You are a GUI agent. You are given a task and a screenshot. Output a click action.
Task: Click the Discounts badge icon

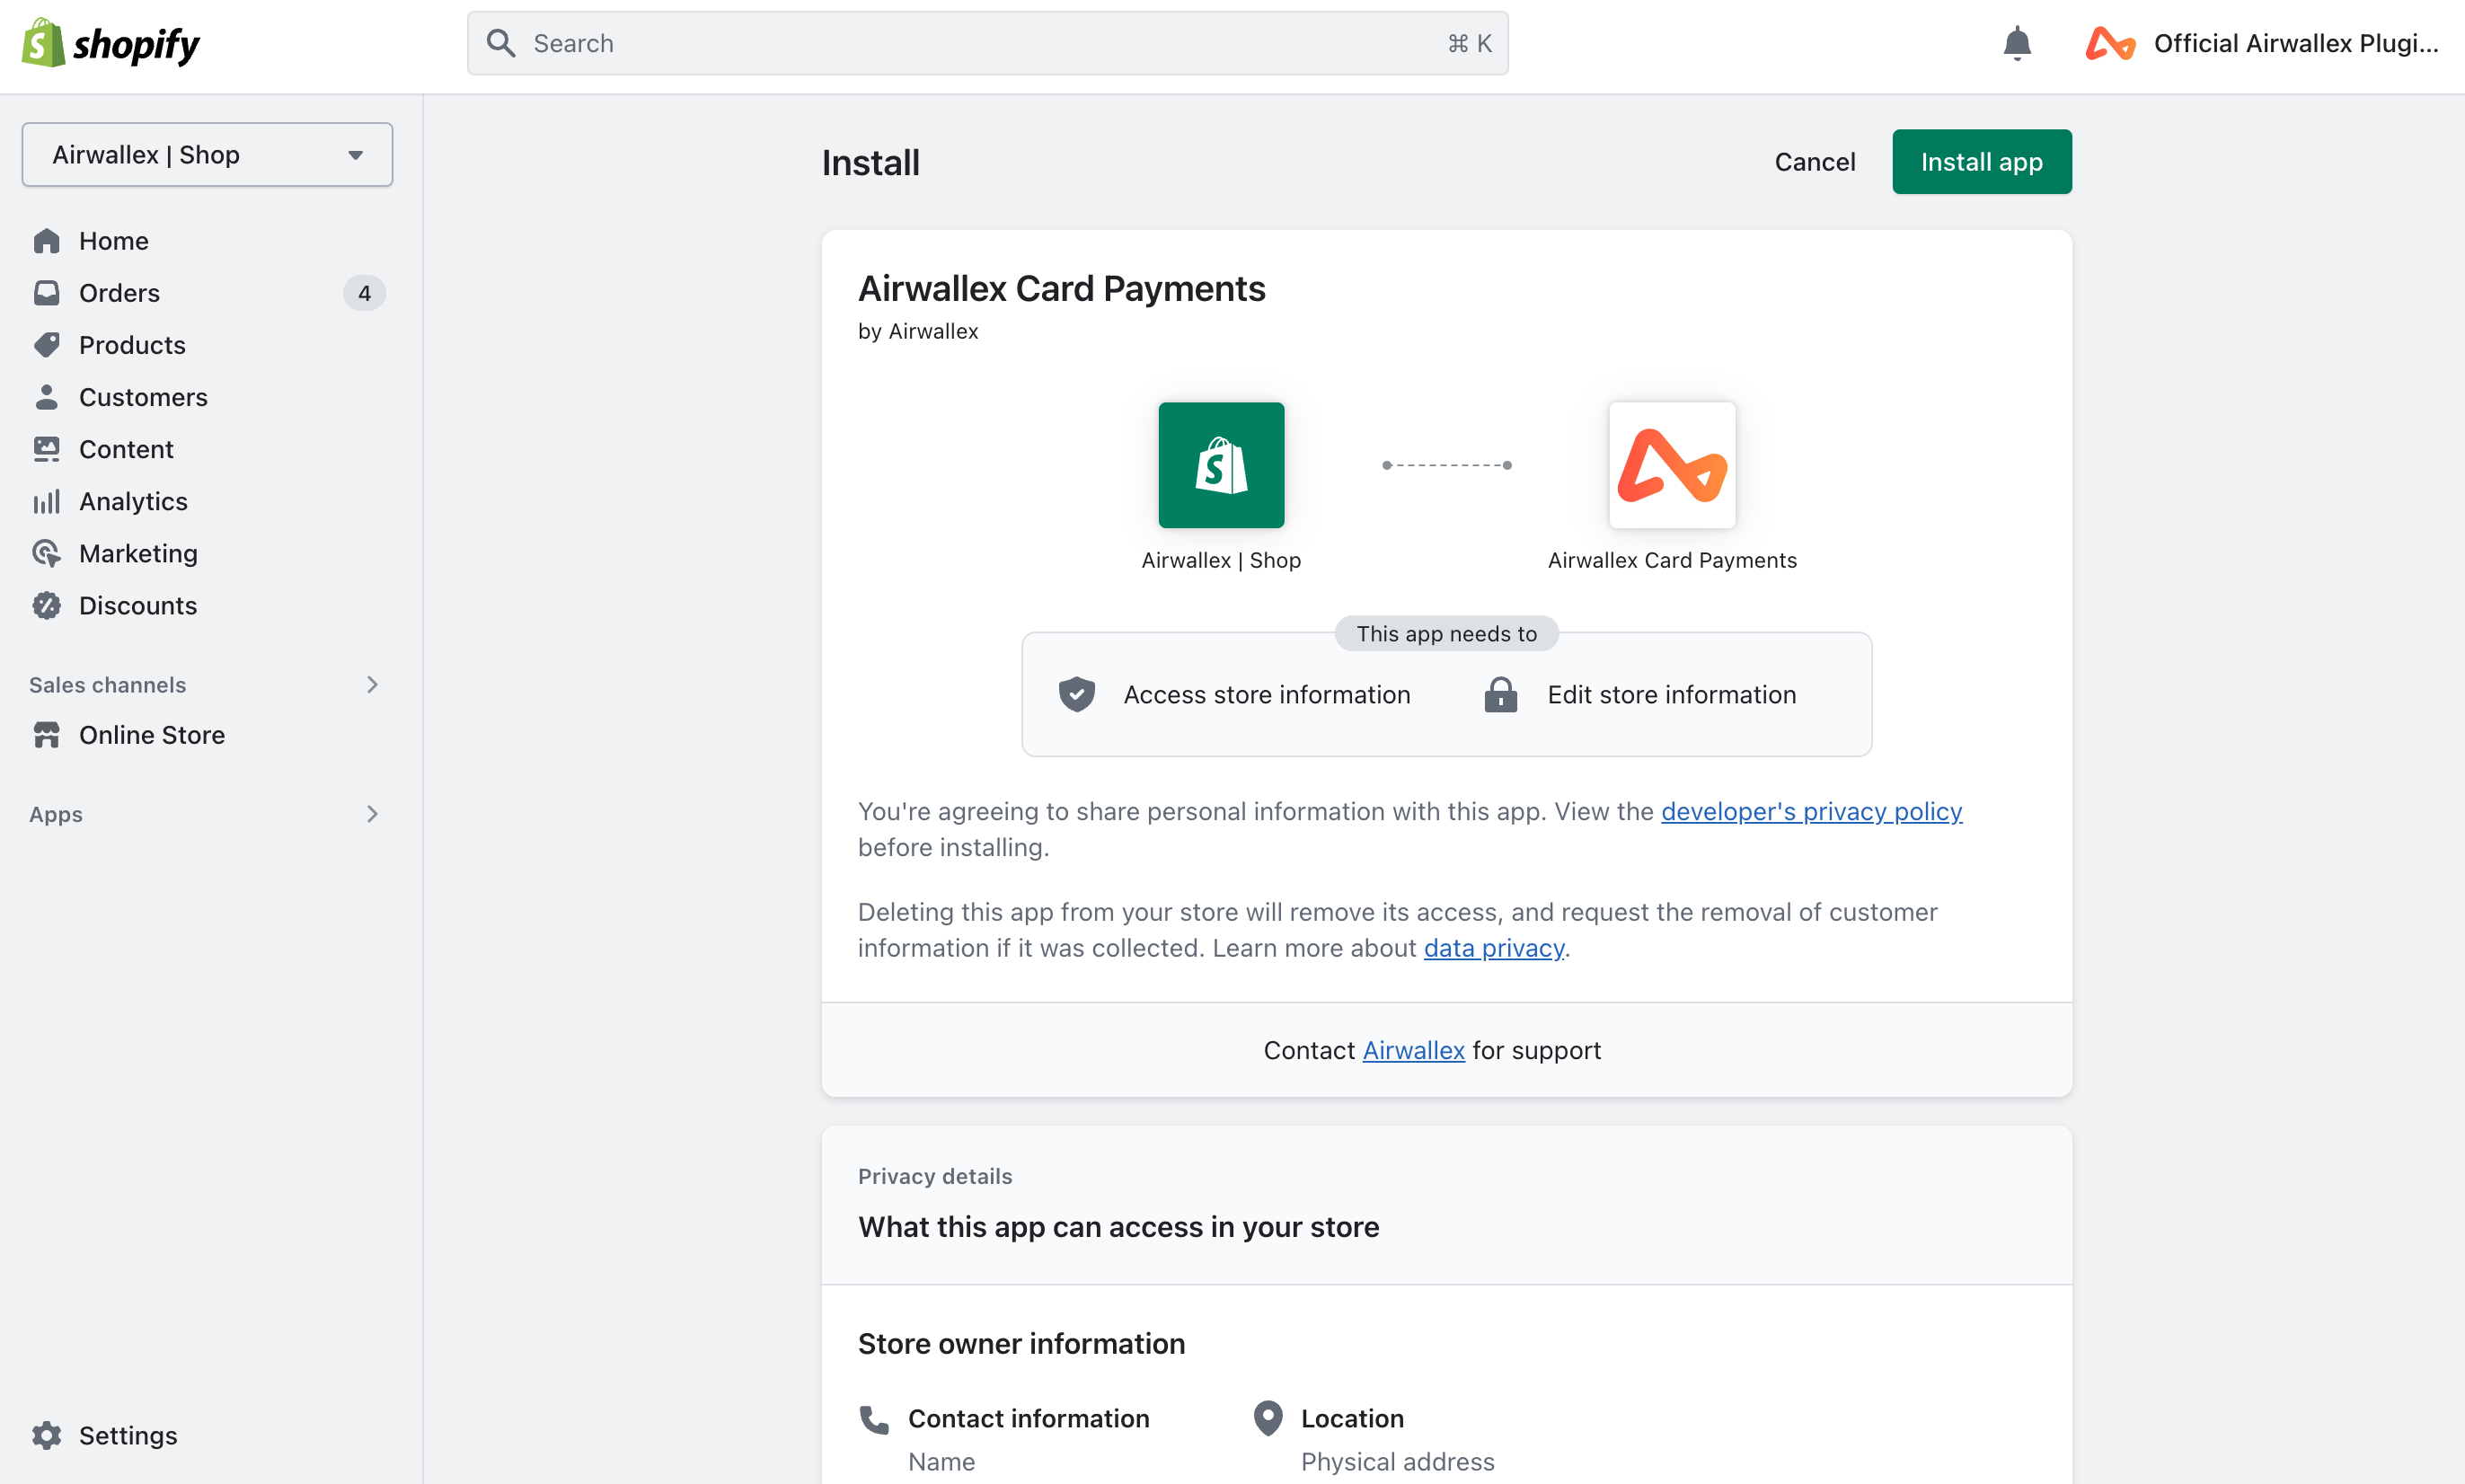[x=46, y=605]
